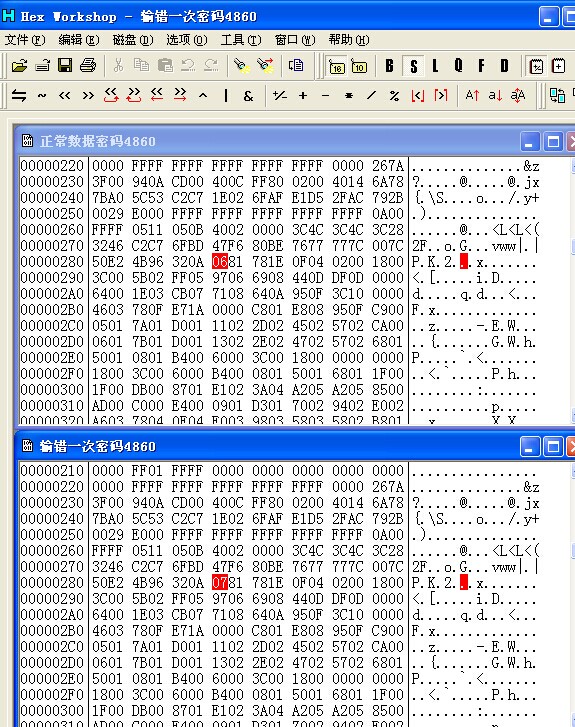575x727 pixels.
Task: Open the 工具(T) menu
Action: [241, 40]
